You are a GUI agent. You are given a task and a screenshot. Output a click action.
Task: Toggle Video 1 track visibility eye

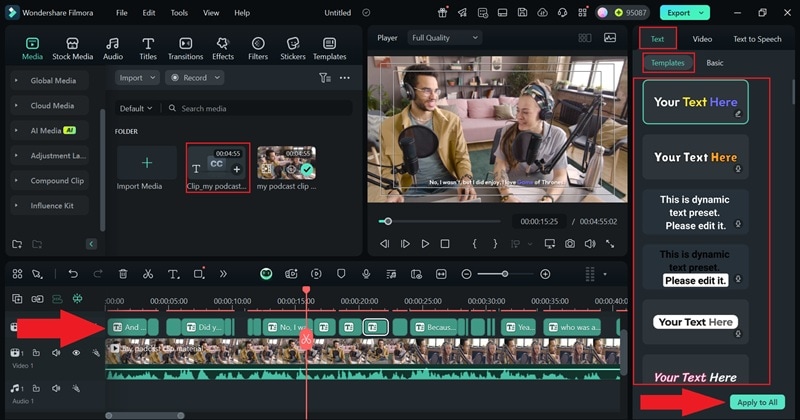click(x=76, y=353)
